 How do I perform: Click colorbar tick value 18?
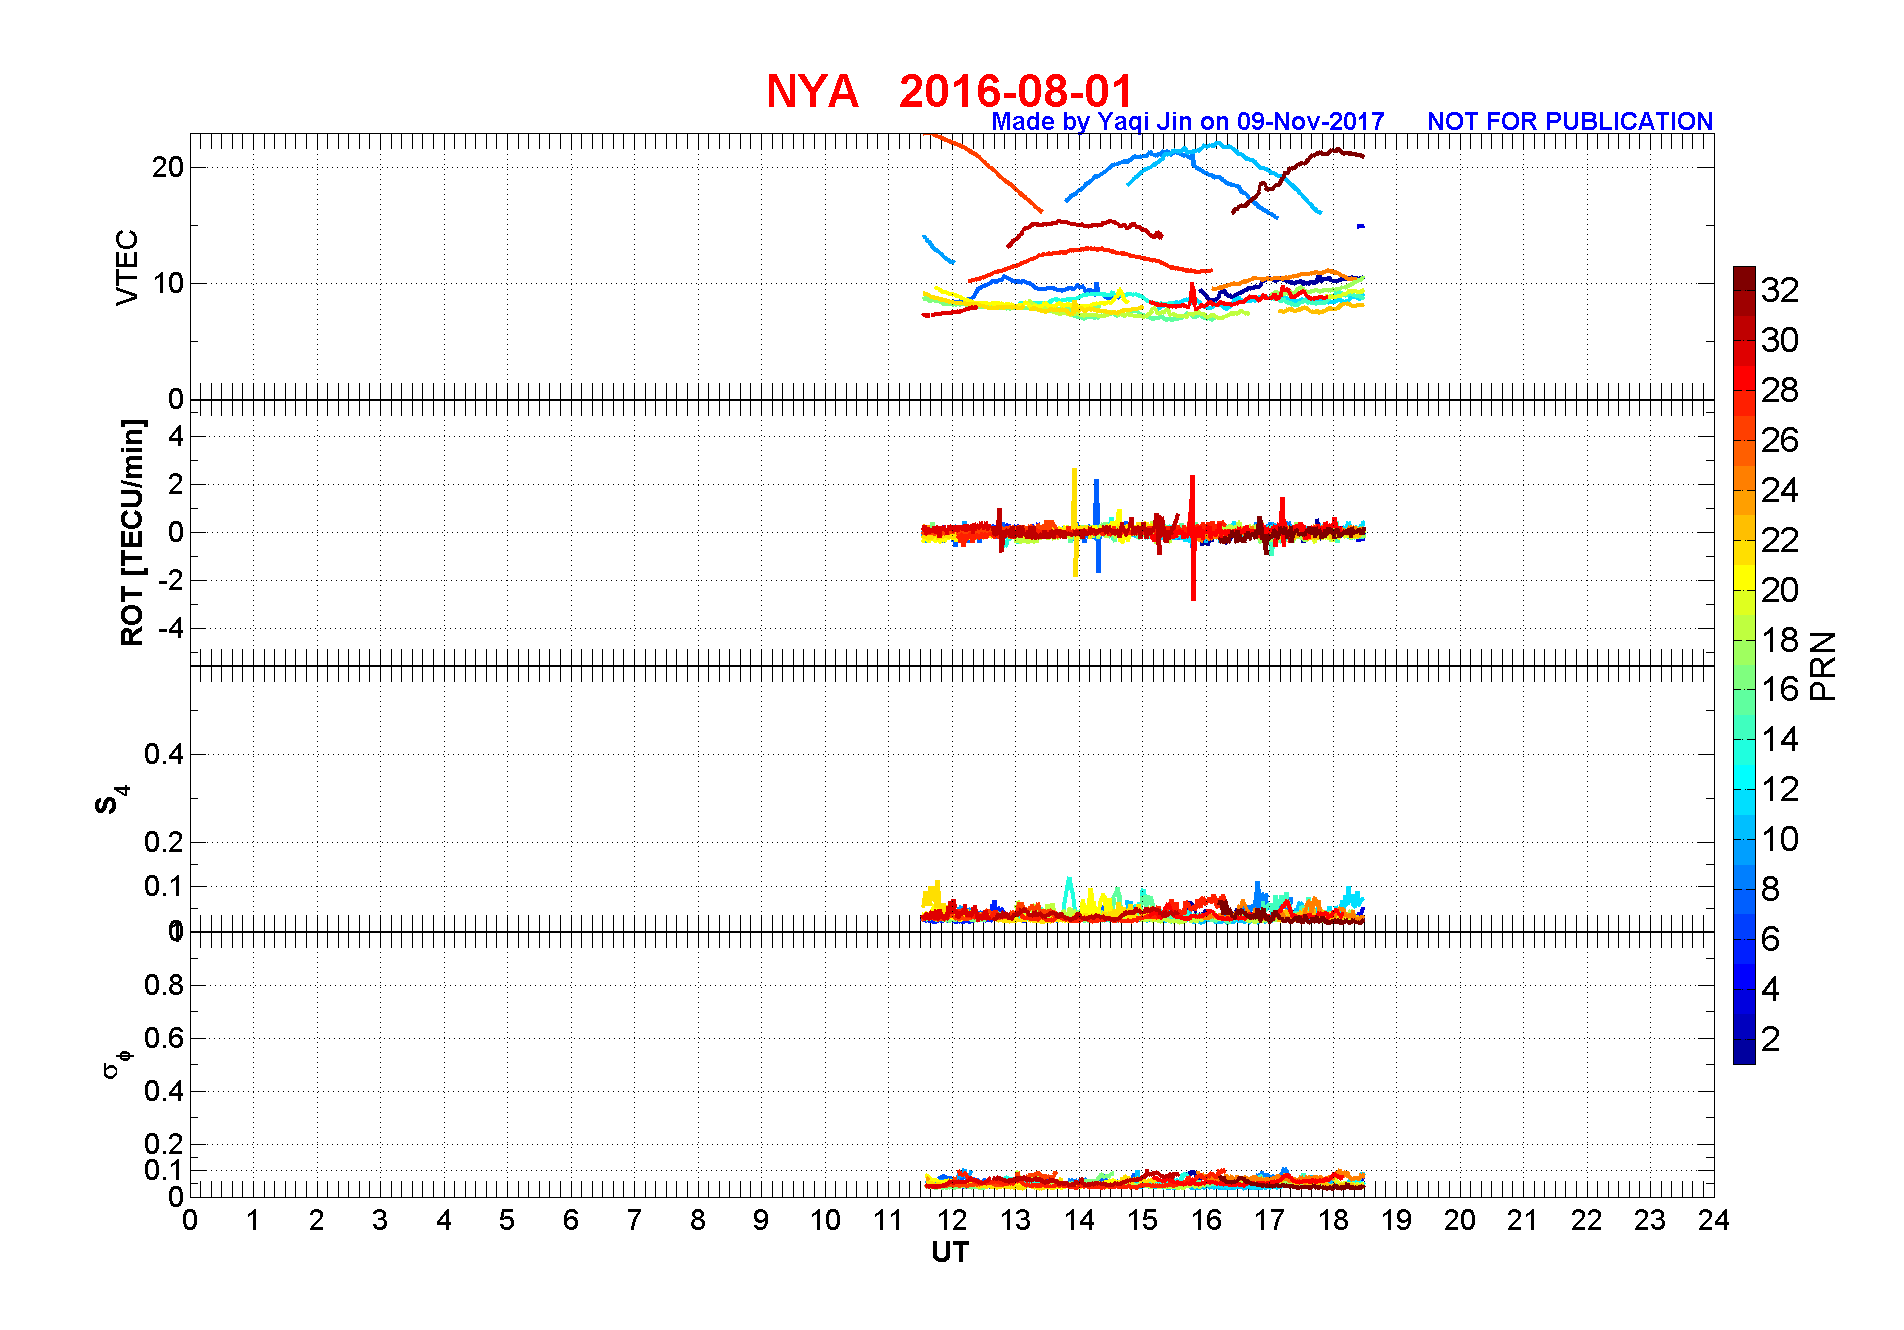point(1780,640)
